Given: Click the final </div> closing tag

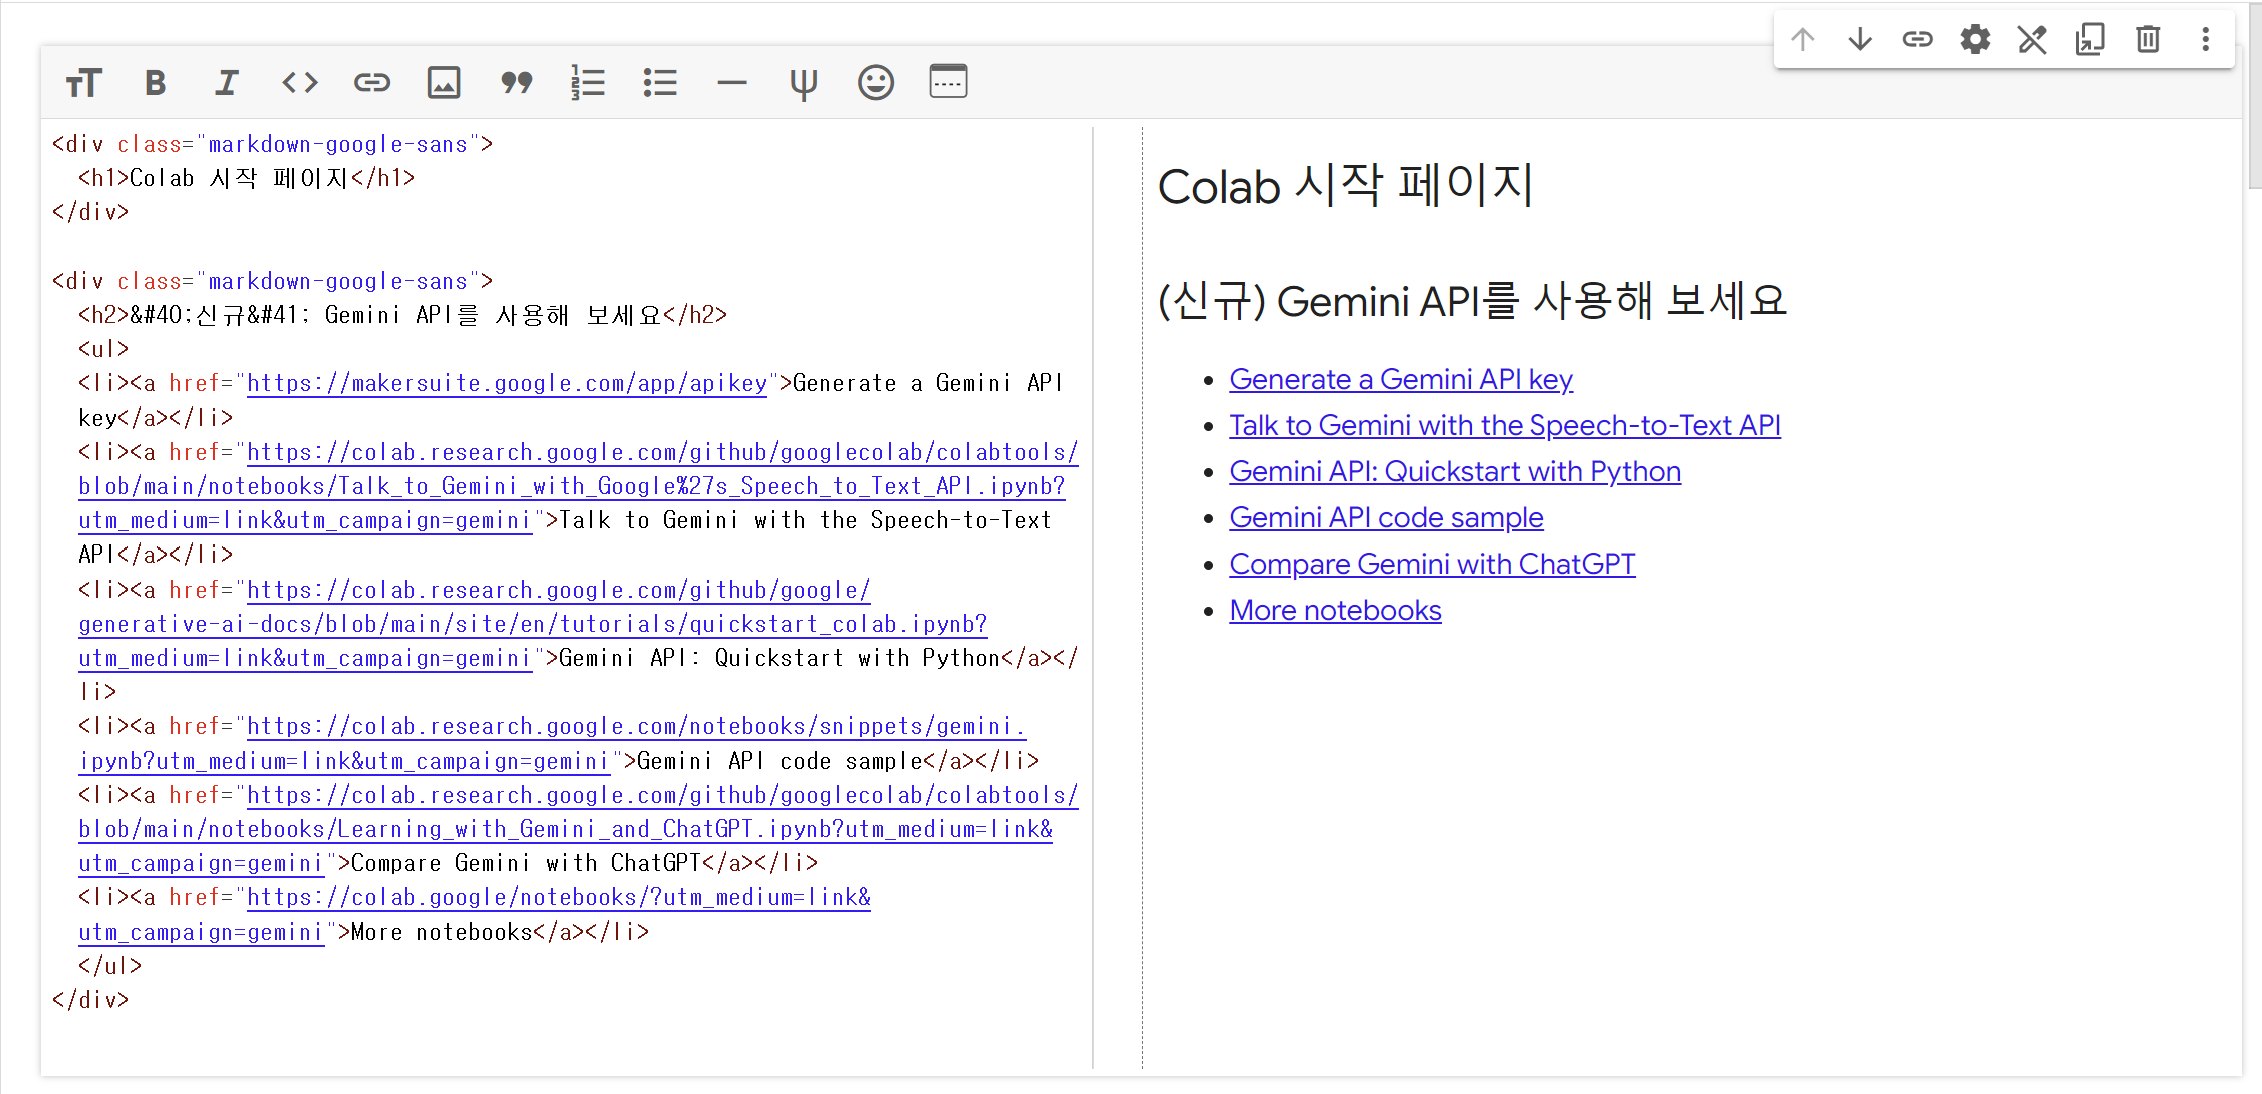Looking at the screenshot, I should [91, 1000].
